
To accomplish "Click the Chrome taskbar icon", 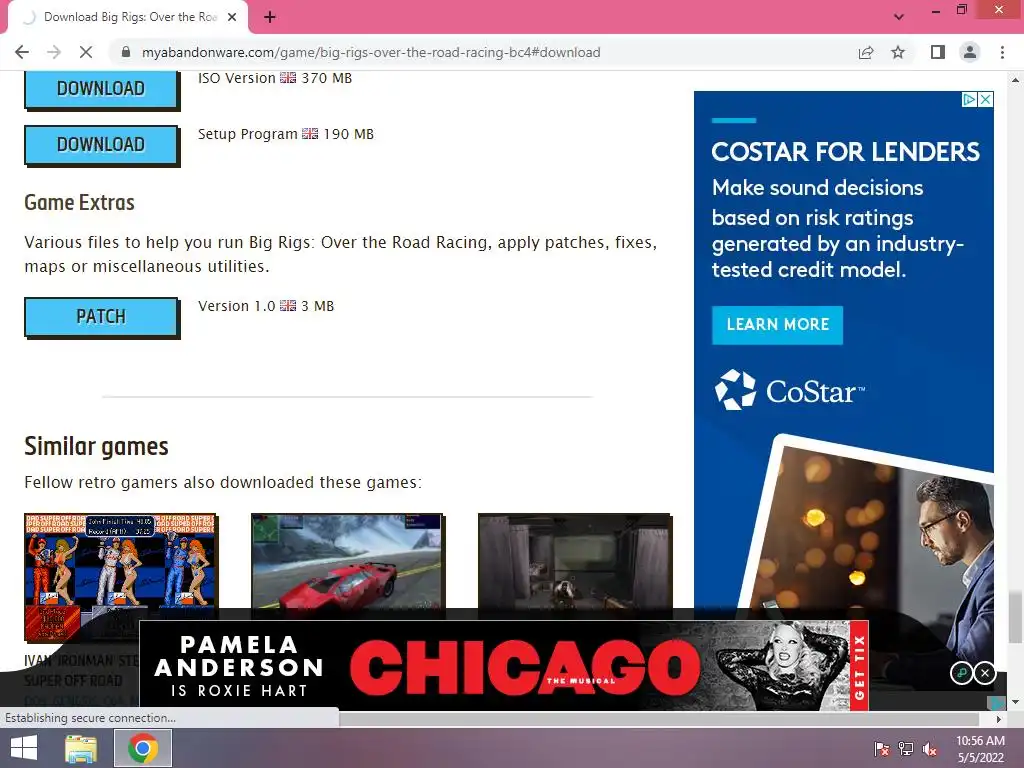I will pos(142,748).
